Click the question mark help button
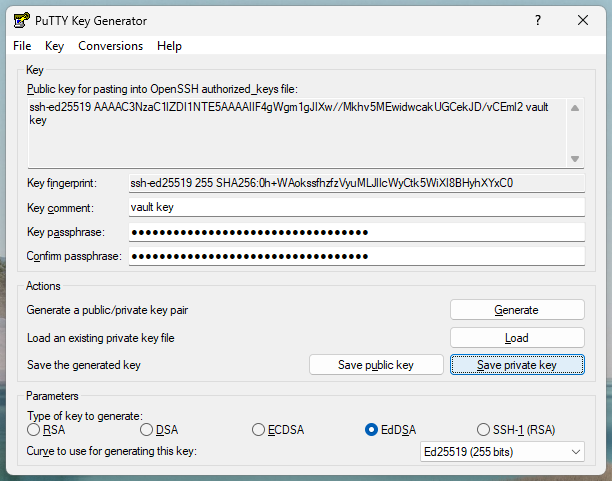 coord(538,20)
